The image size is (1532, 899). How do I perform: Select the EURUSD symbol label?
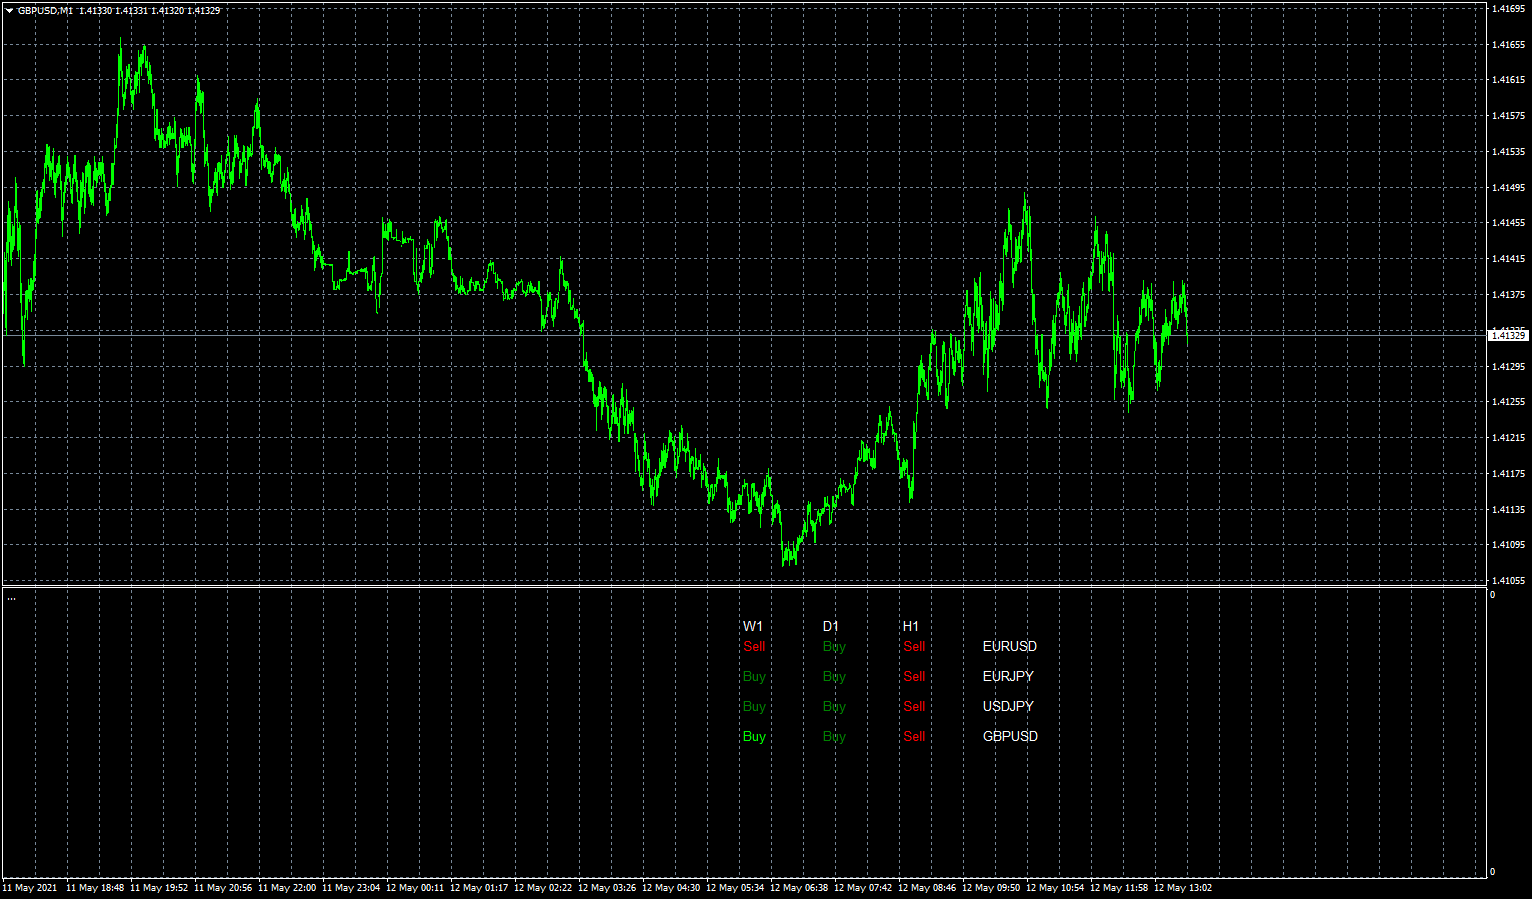[1009, 646]
